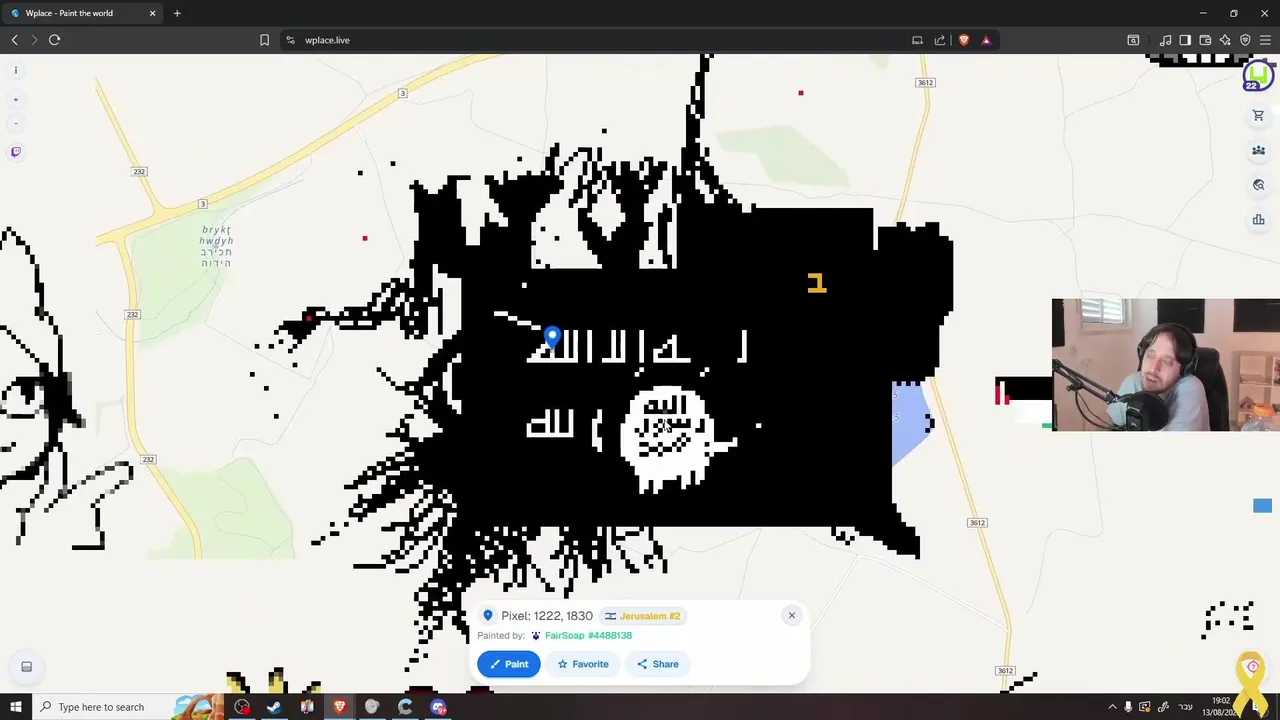Image resolution: width=1280 pixels, height=720 pixels.
Task: Zoom in with the plus button
Action: click(x=15, y=99)
